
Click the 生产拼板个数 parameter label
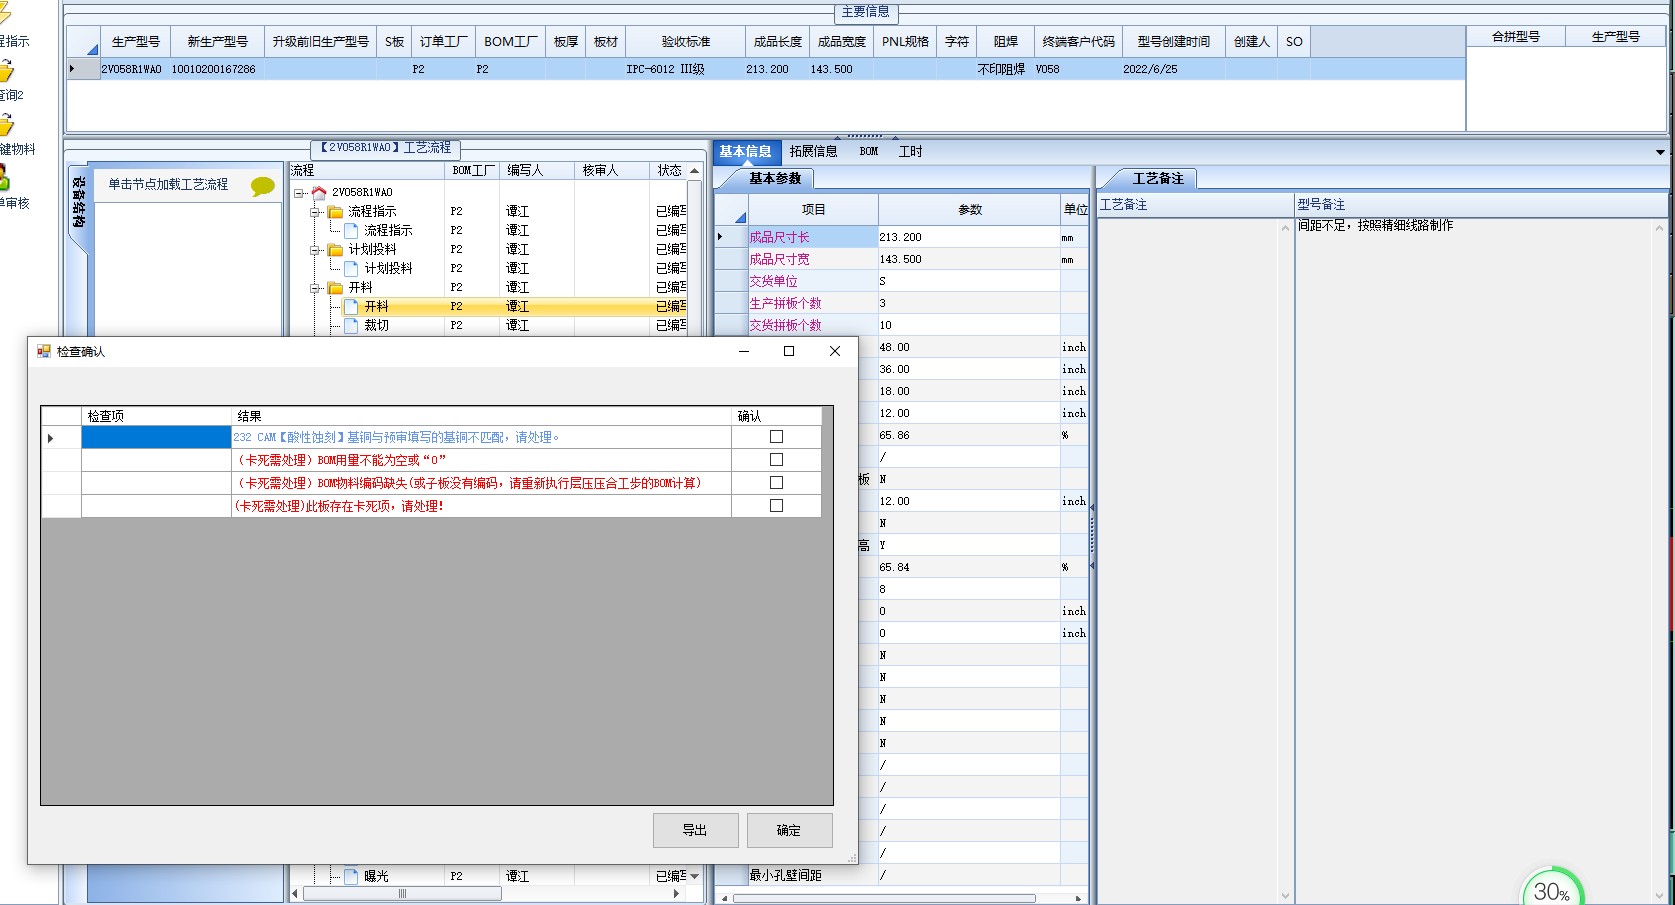(785, 303)
